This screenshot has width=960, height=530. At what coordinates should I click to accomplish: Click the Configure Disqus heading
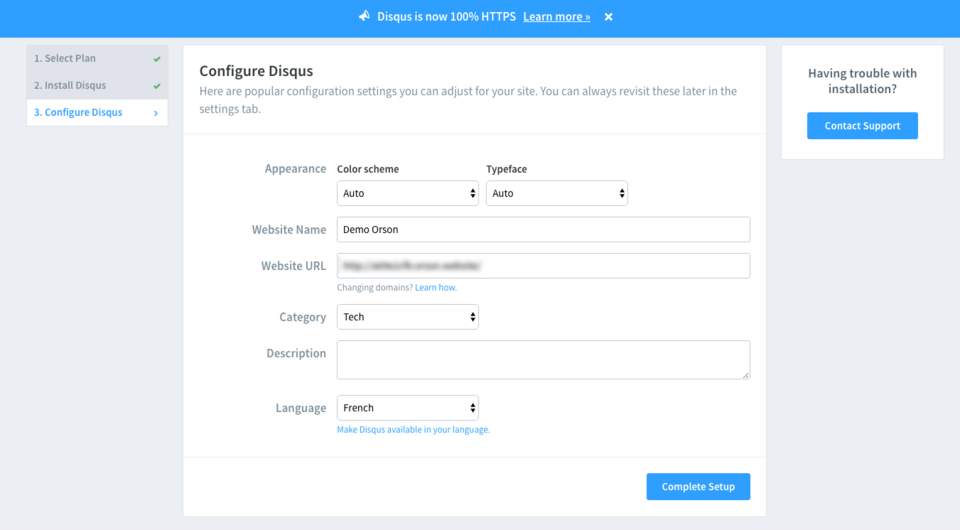256,71
